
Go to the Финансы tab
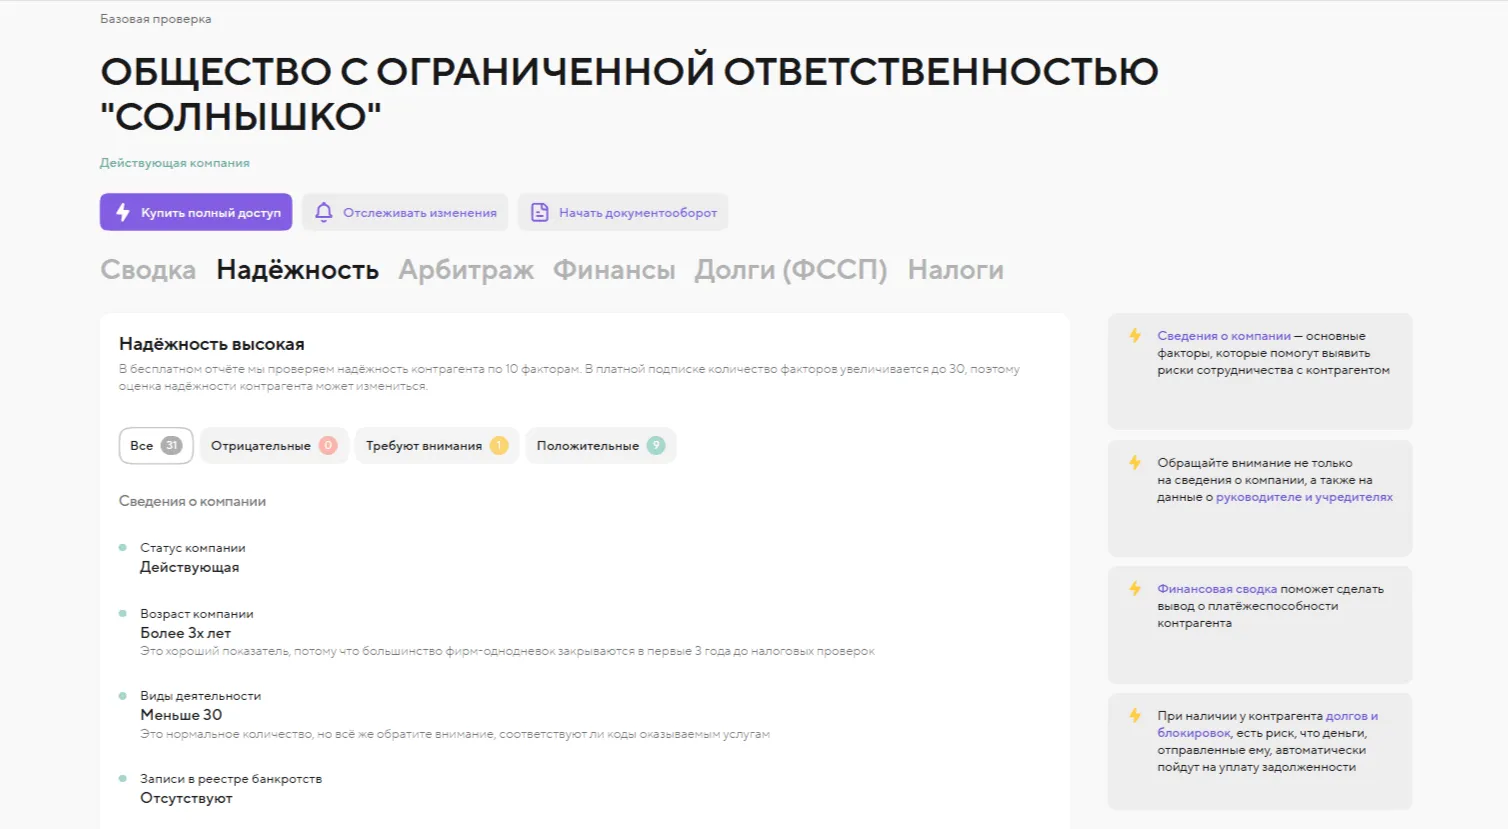point(614,270)
